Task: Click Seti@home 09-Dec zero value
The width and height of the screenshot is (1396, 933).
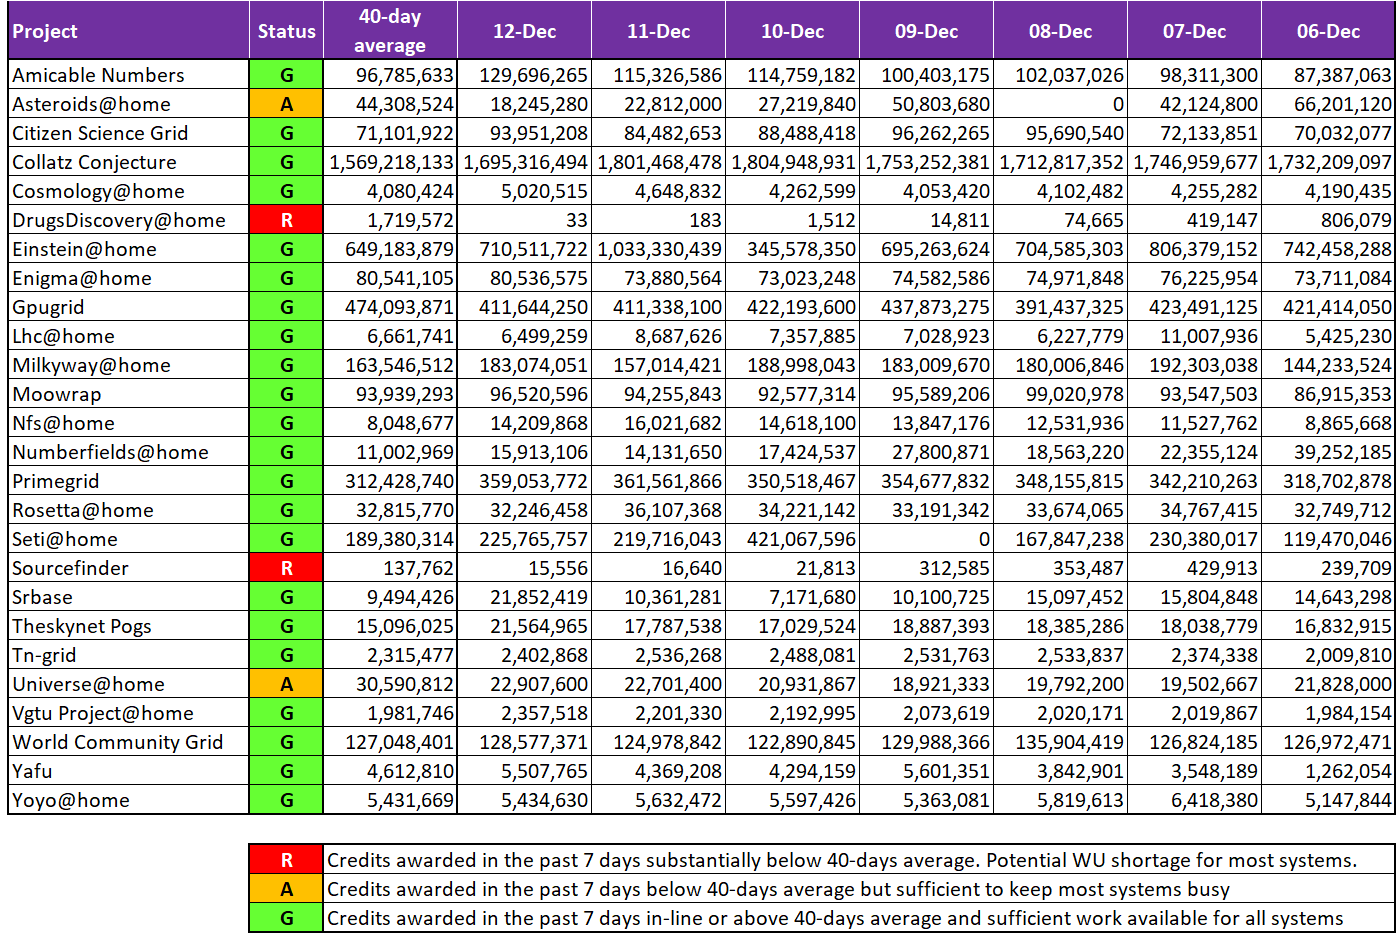Action: [x=926, y=539]
